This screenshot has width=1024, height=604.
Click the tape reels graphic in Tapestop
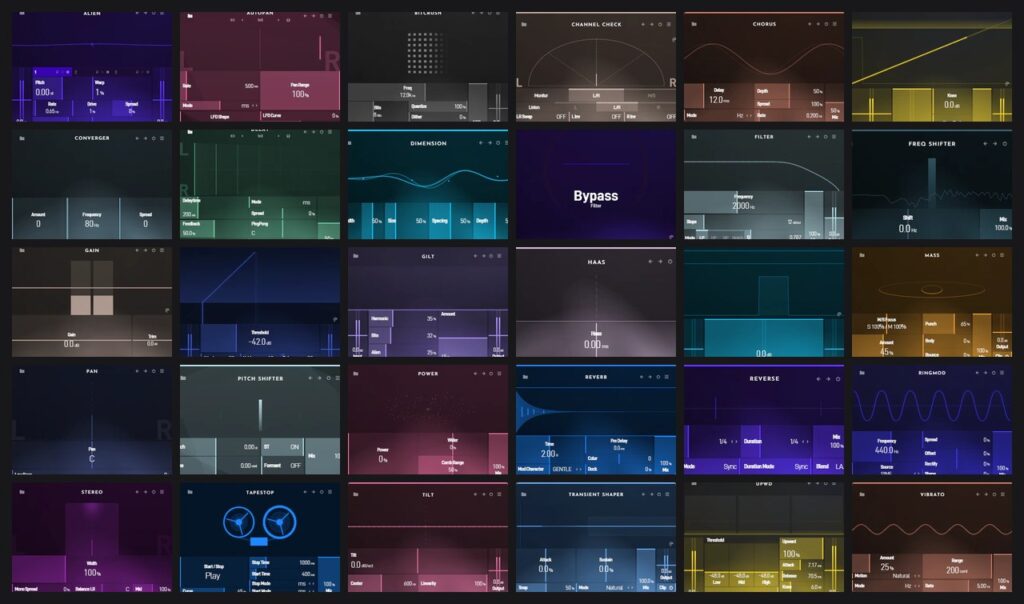(x=260, y=525)
